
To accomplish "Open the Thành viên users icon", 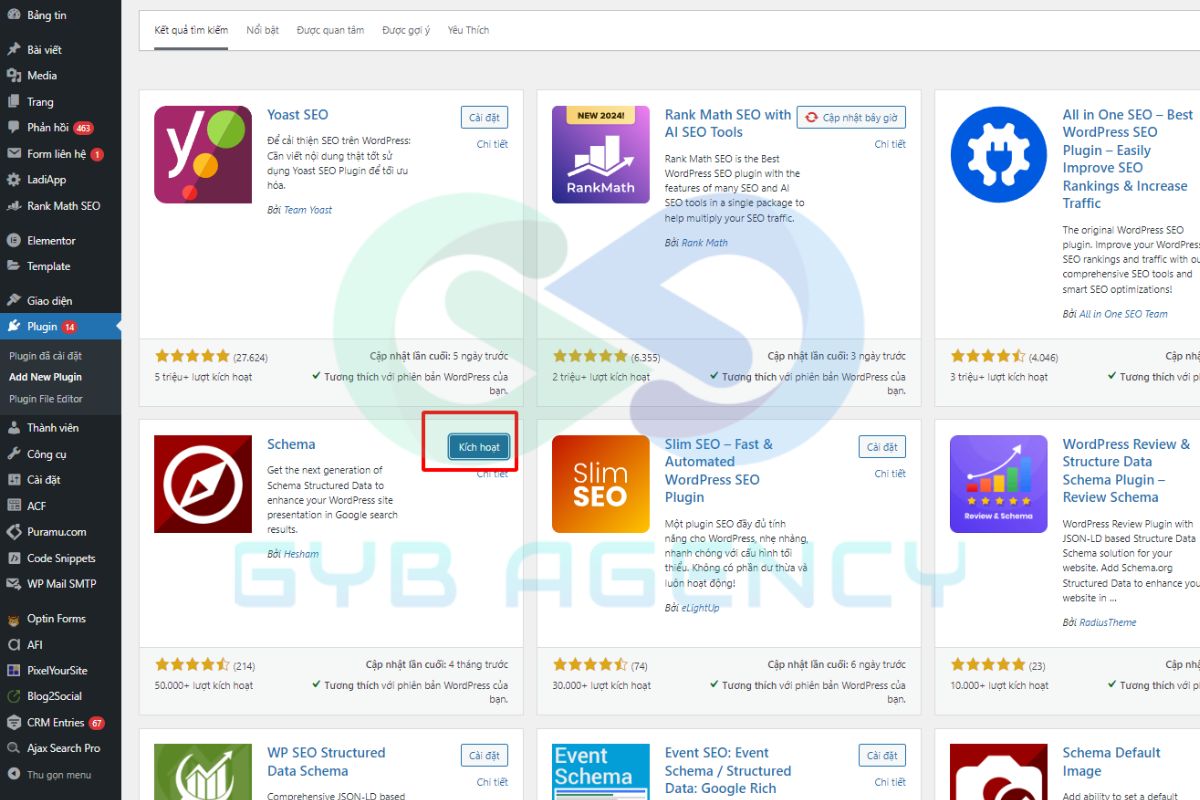I will pos(13,427).
